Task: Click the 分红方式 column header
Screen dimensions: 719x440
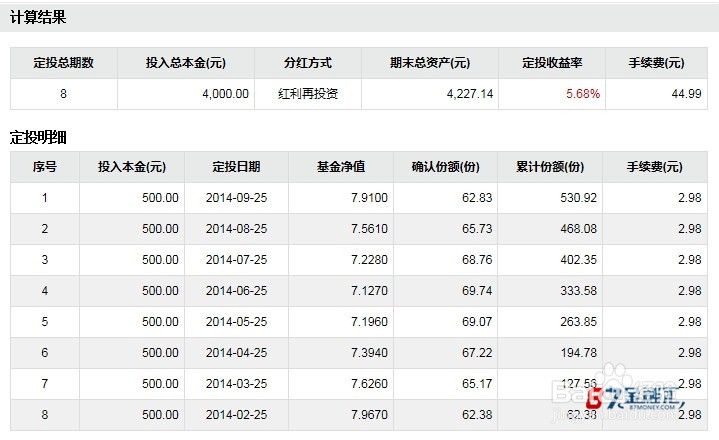Action: (x=308, y=63)
